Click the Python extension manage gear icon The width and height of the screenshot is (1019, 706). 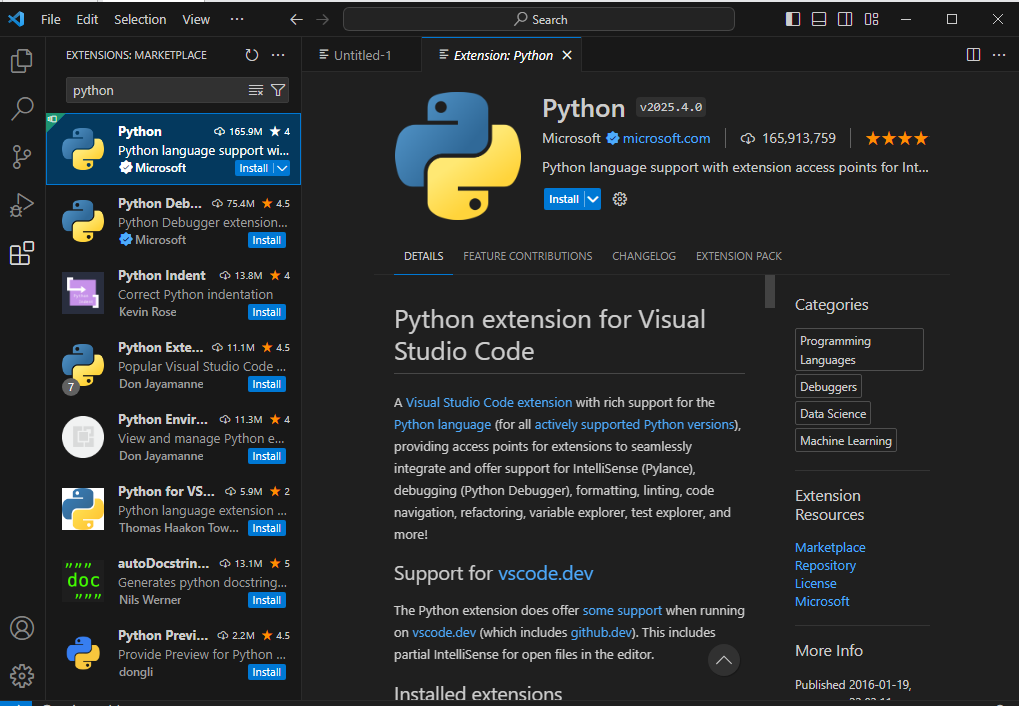click(x=620, y=199)
